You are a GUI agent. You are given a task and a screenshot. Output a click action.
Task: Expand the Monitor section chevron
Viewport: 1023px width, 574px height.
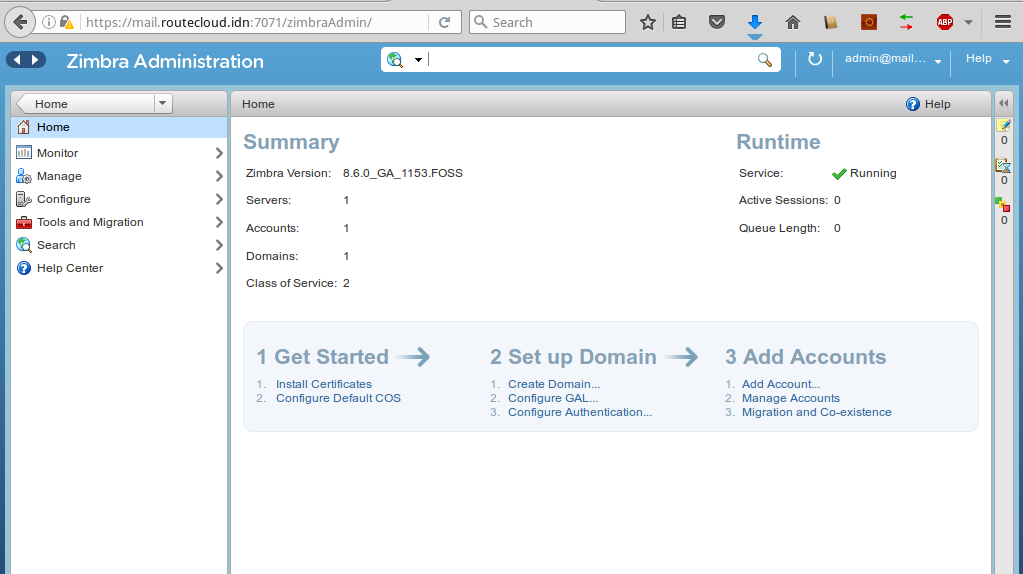(x=219, y=153)
